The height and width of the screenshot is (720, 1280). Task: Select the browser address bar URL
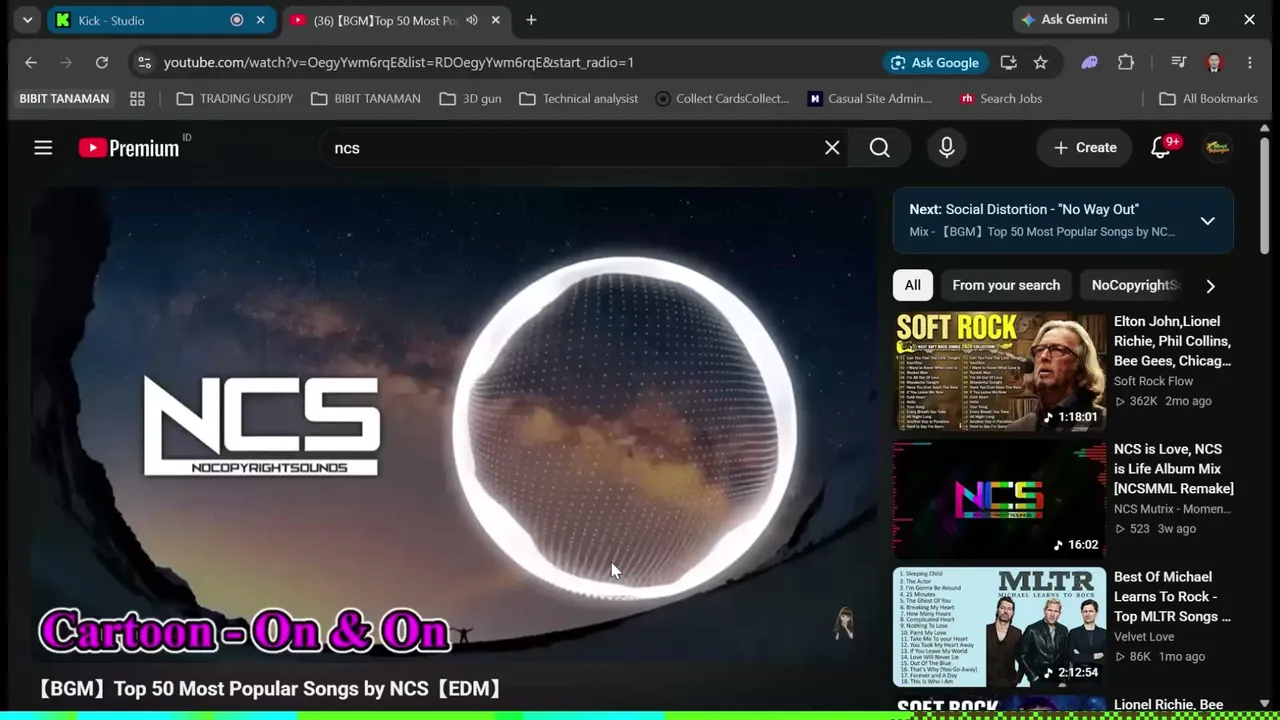pos(399,63)
